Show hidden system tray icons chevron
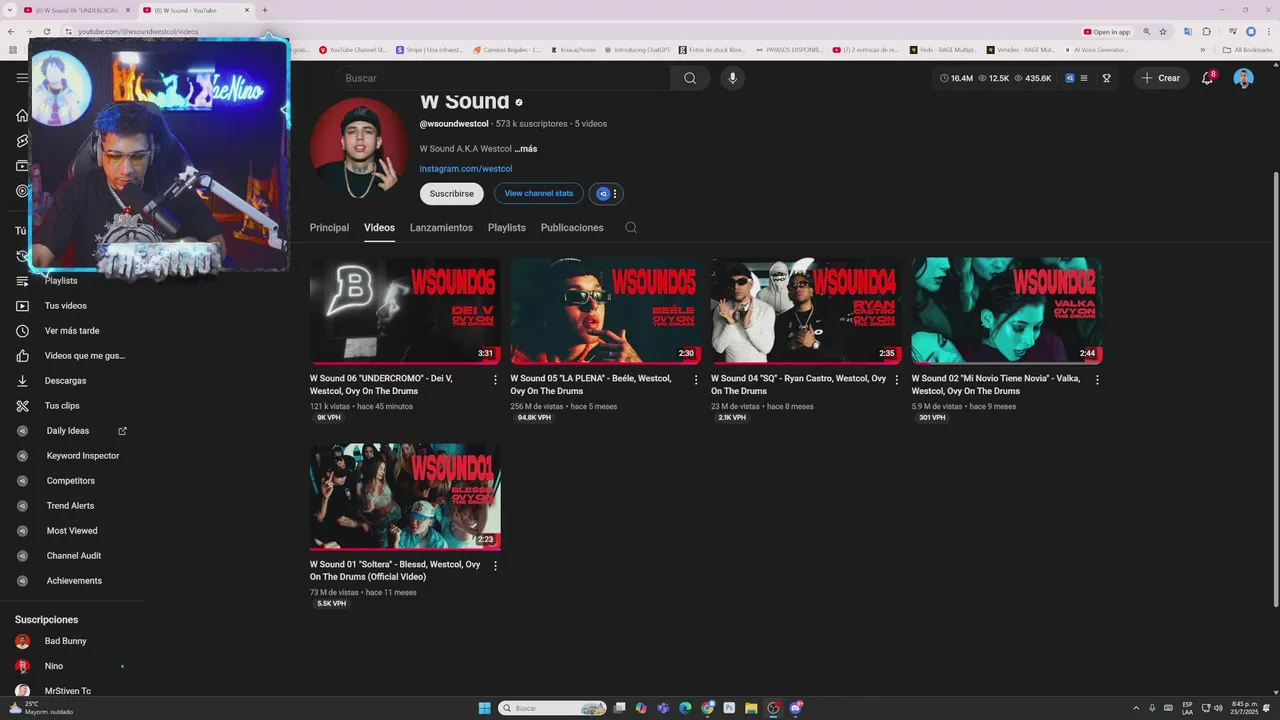This screenshot has width=1280, height=720. click(1135, 708)
